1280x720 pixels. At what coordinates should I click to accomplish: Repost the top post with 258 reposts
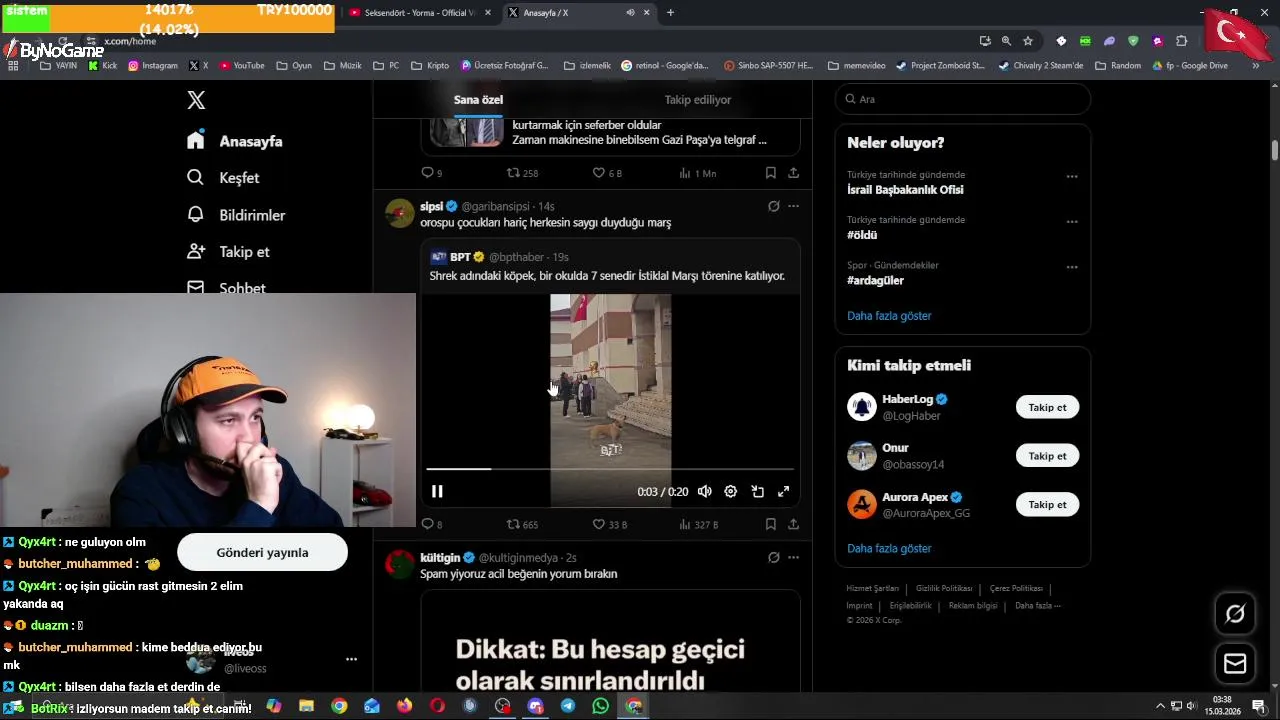point(522,173)
